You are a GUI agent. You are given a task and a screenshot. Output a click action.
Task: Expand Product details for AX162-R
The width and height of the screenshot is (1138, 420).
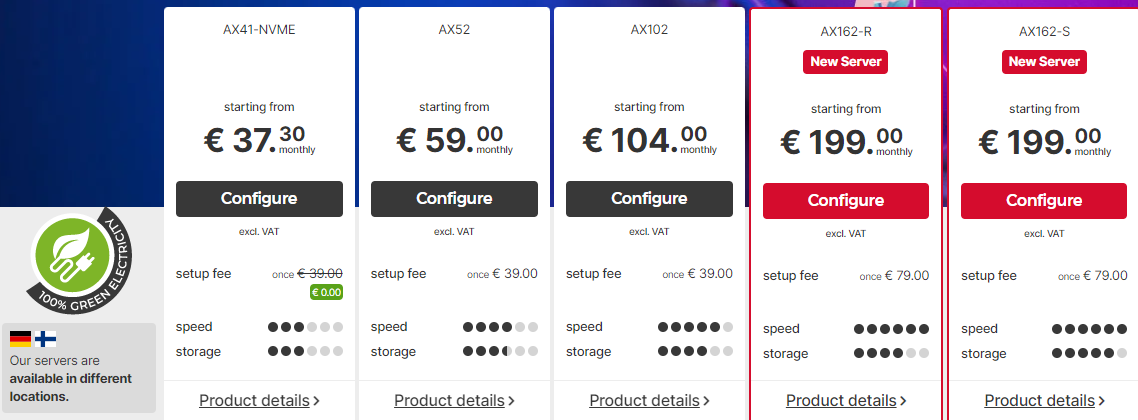pyautogui.click(x=846, y=400)
